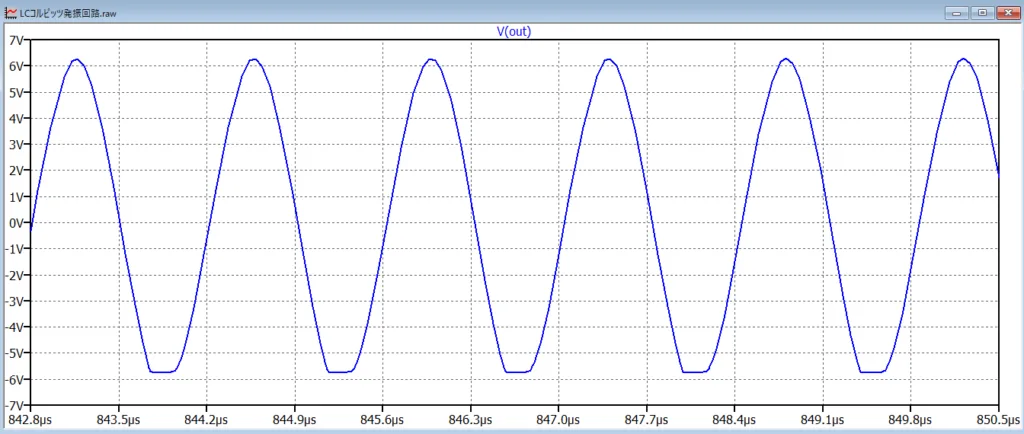Click the -4V vertical axis label
Image resolution: width=1024 pixels, height=434 pixels.
coord(15,327)
